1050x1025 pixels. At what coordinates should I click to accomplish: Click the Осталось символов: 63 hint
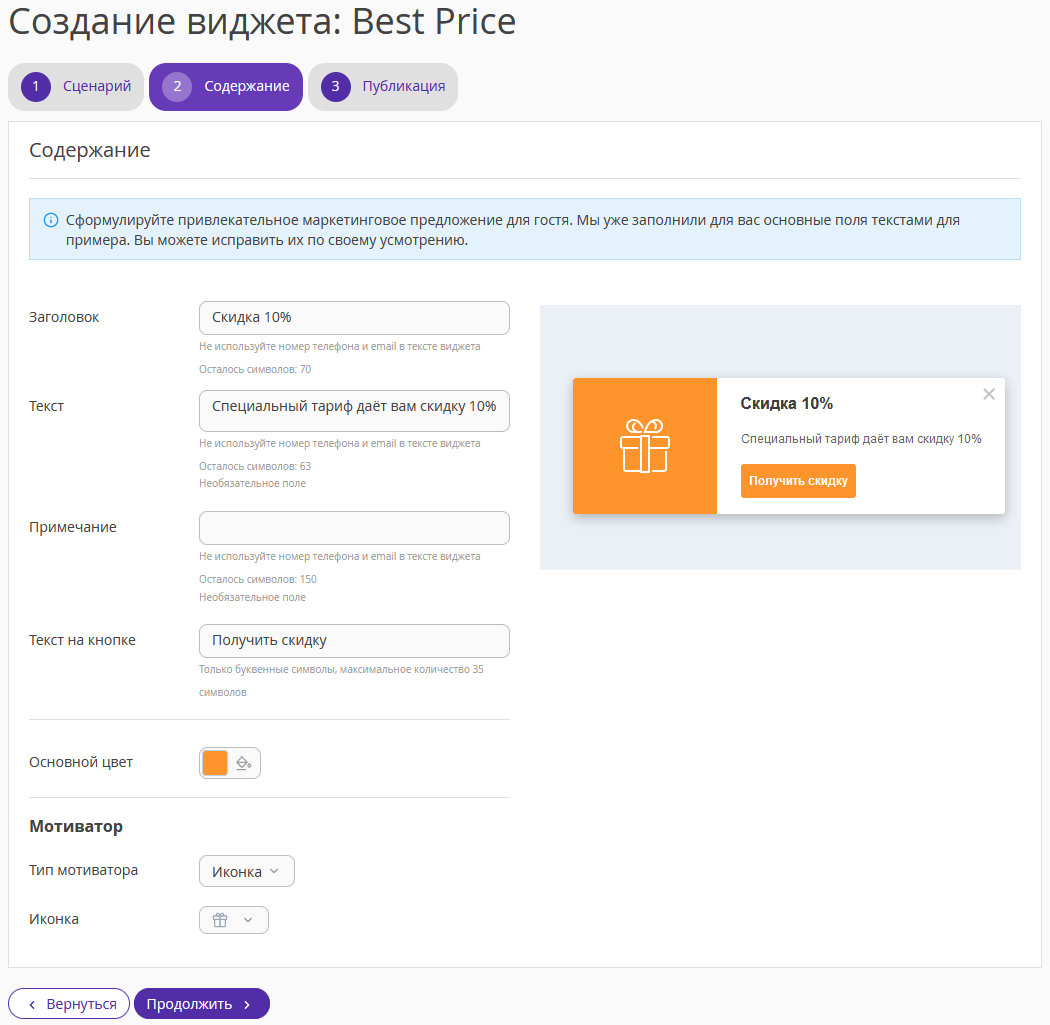pos(254,467)
